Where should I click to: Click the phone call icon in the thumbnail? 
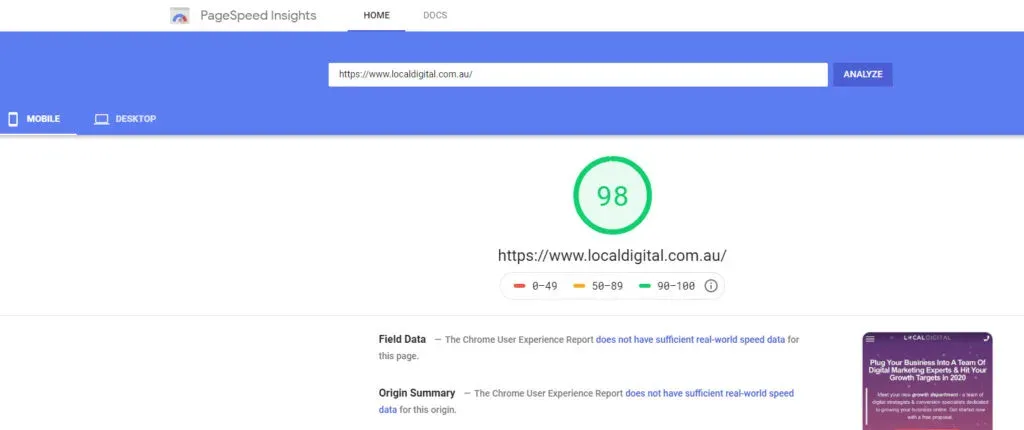tap(986, 338)
